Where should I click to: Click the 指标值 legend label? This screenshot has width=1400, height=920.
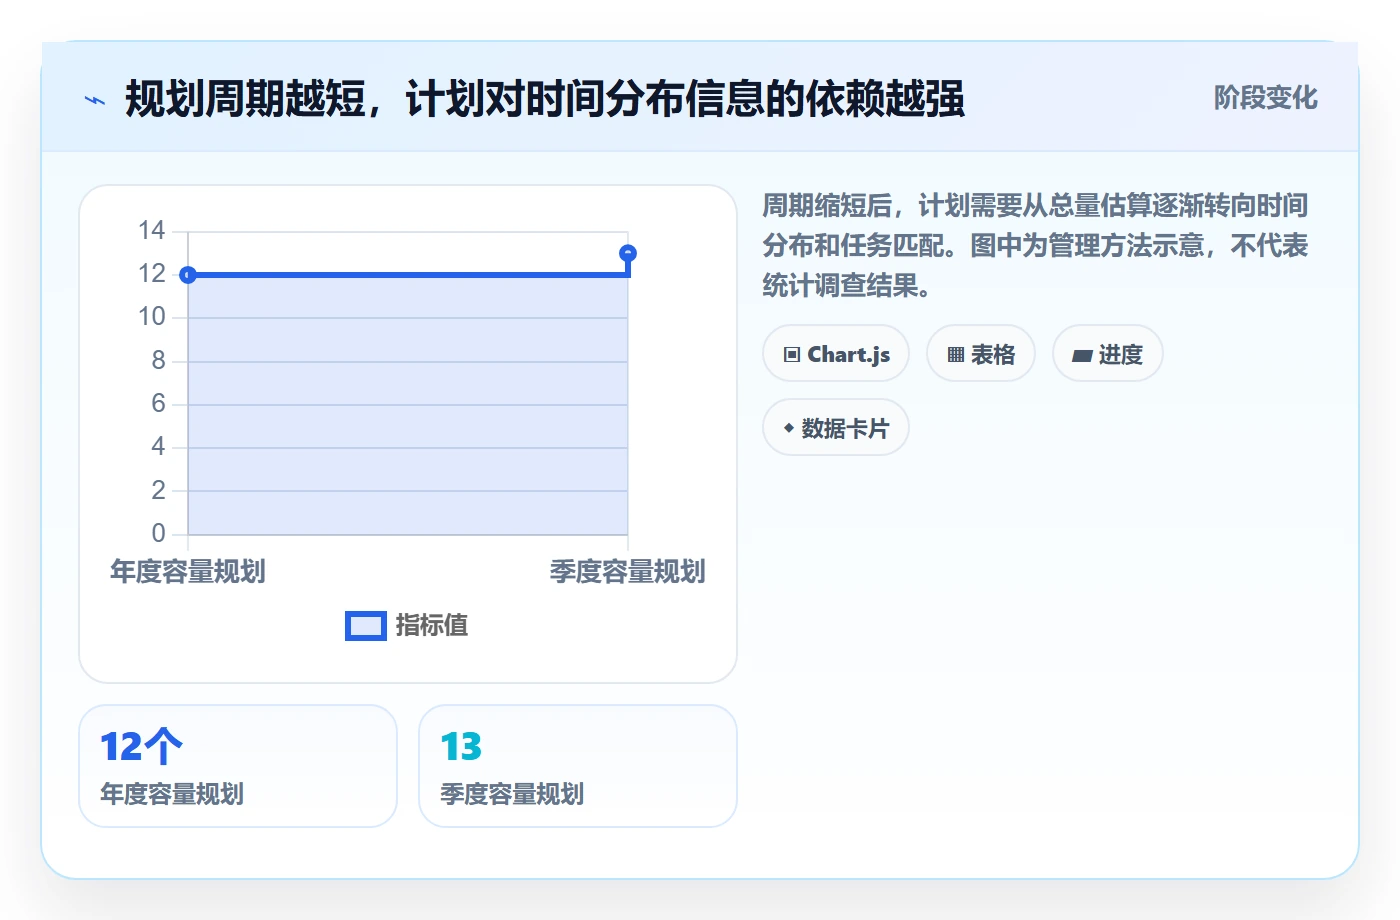pos(432,626)
